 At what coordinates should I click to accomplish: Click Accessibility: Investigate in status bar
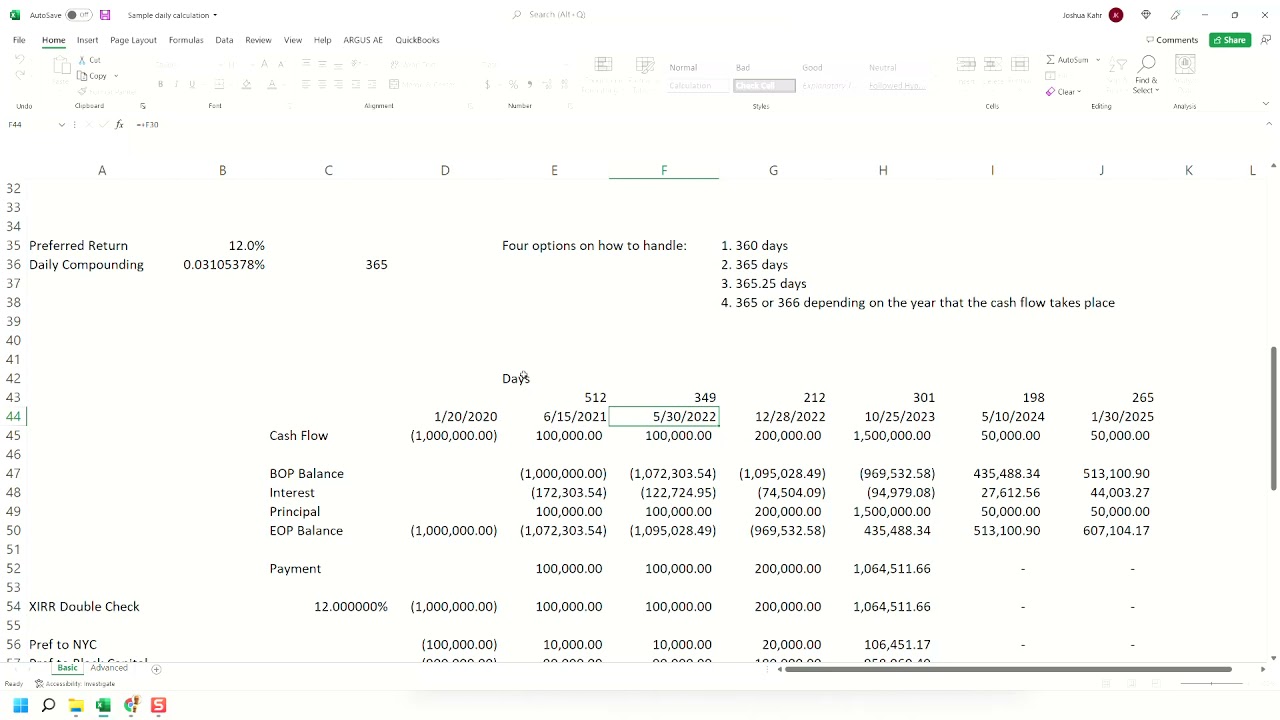click(74, 684)
